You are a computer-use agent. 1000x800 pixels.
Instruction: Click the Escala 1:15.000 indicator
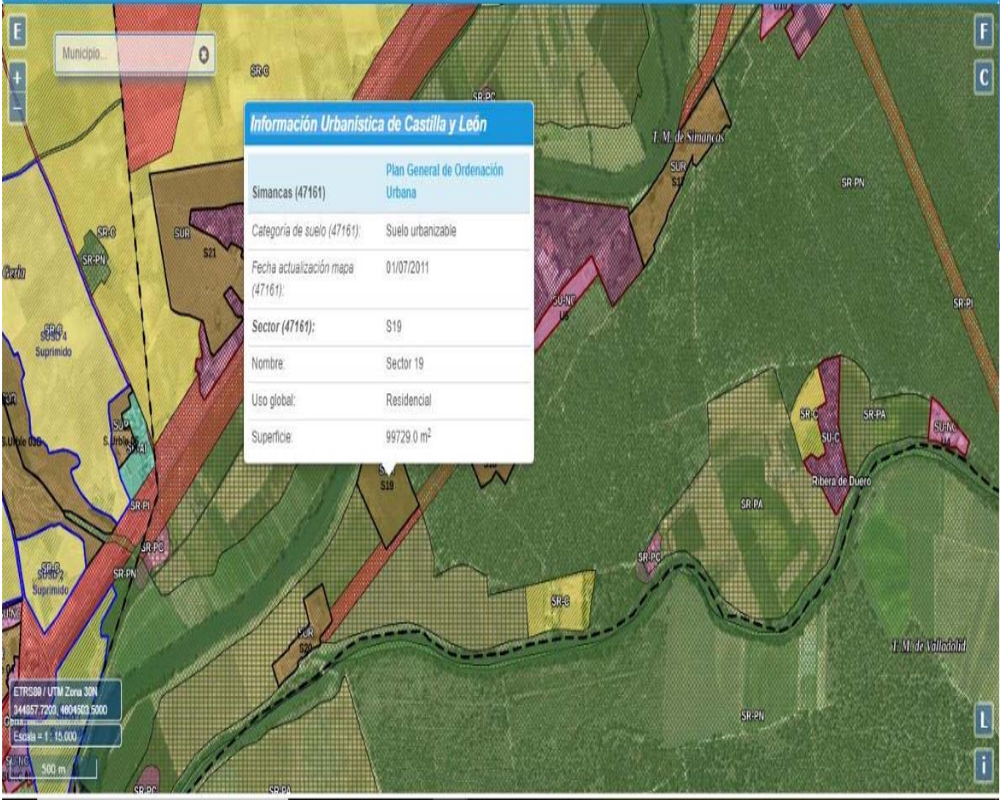[x=65, y=736]
